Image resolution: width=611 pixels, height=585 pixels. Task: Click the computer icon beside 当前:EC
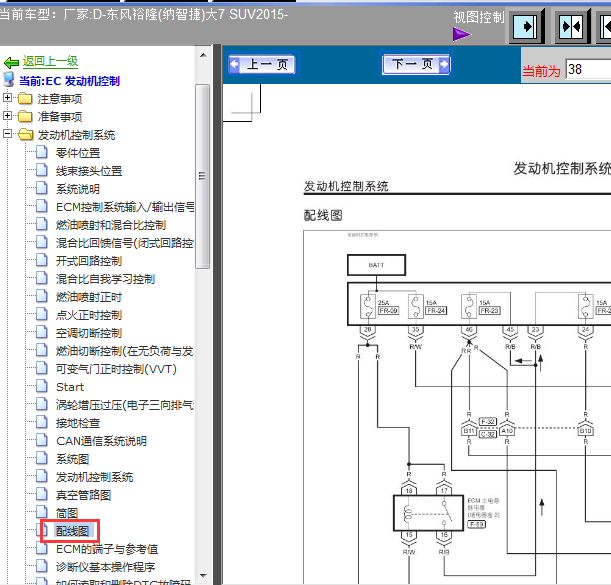[x=9, y=79]
